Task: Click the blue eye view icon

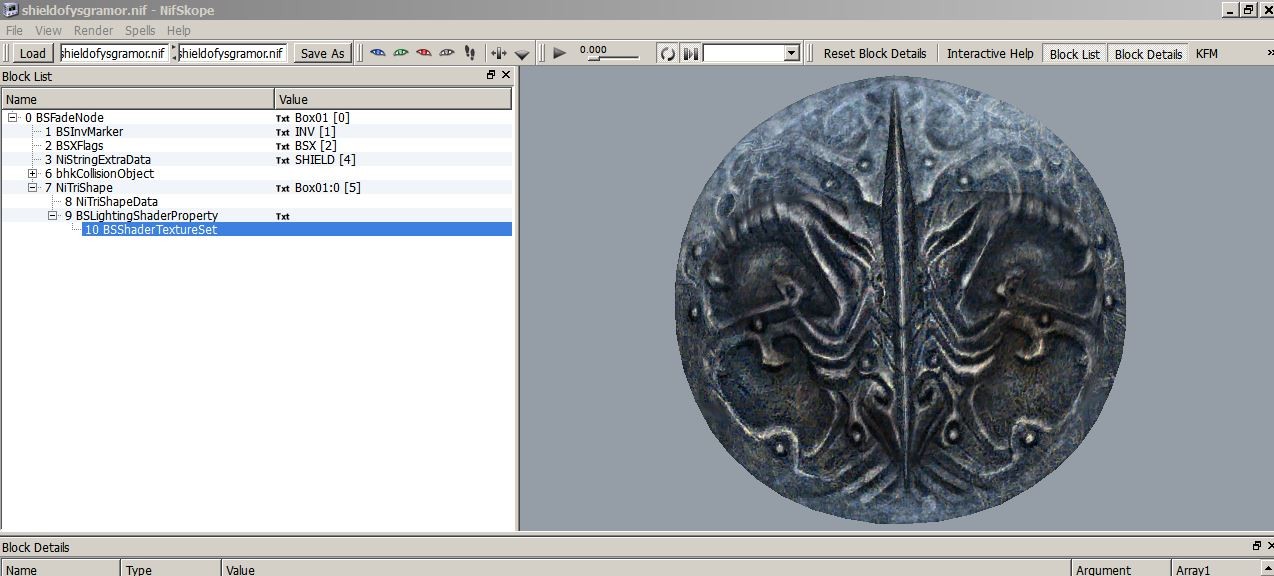Action: click(378, 53)
